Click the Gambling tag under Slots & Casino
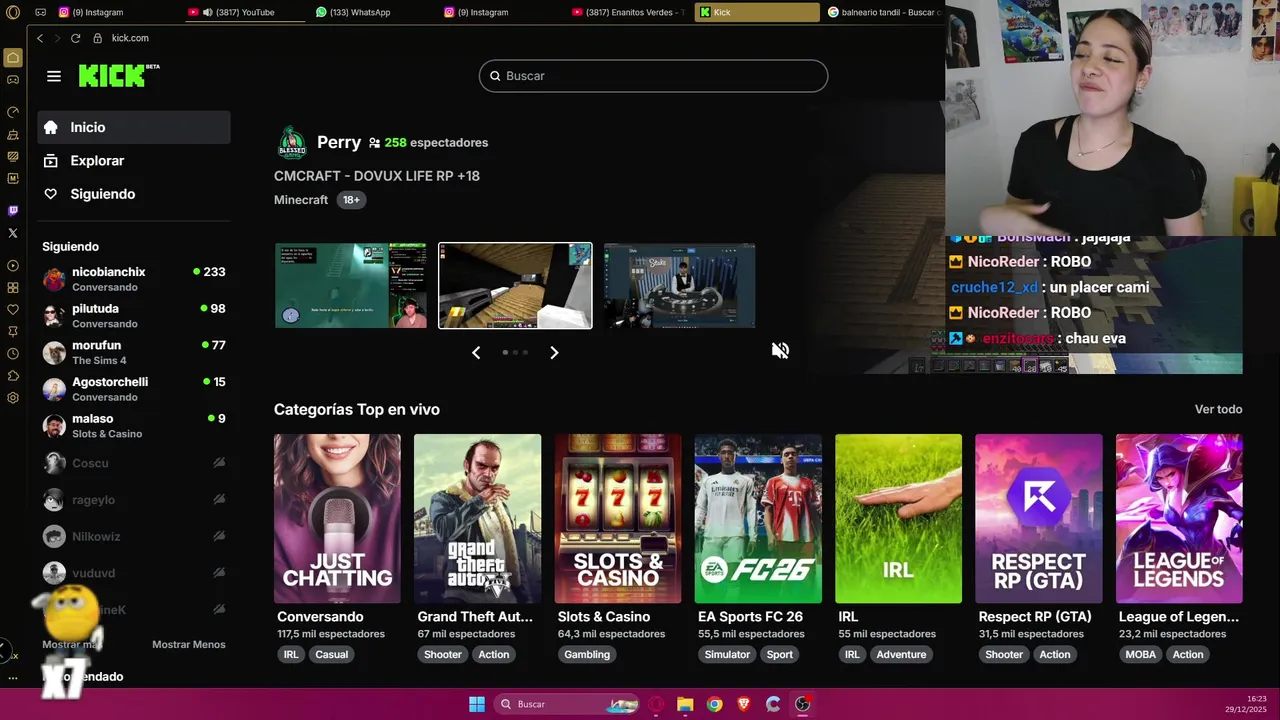The image size is (1280, 720). (x=587, y=655)
